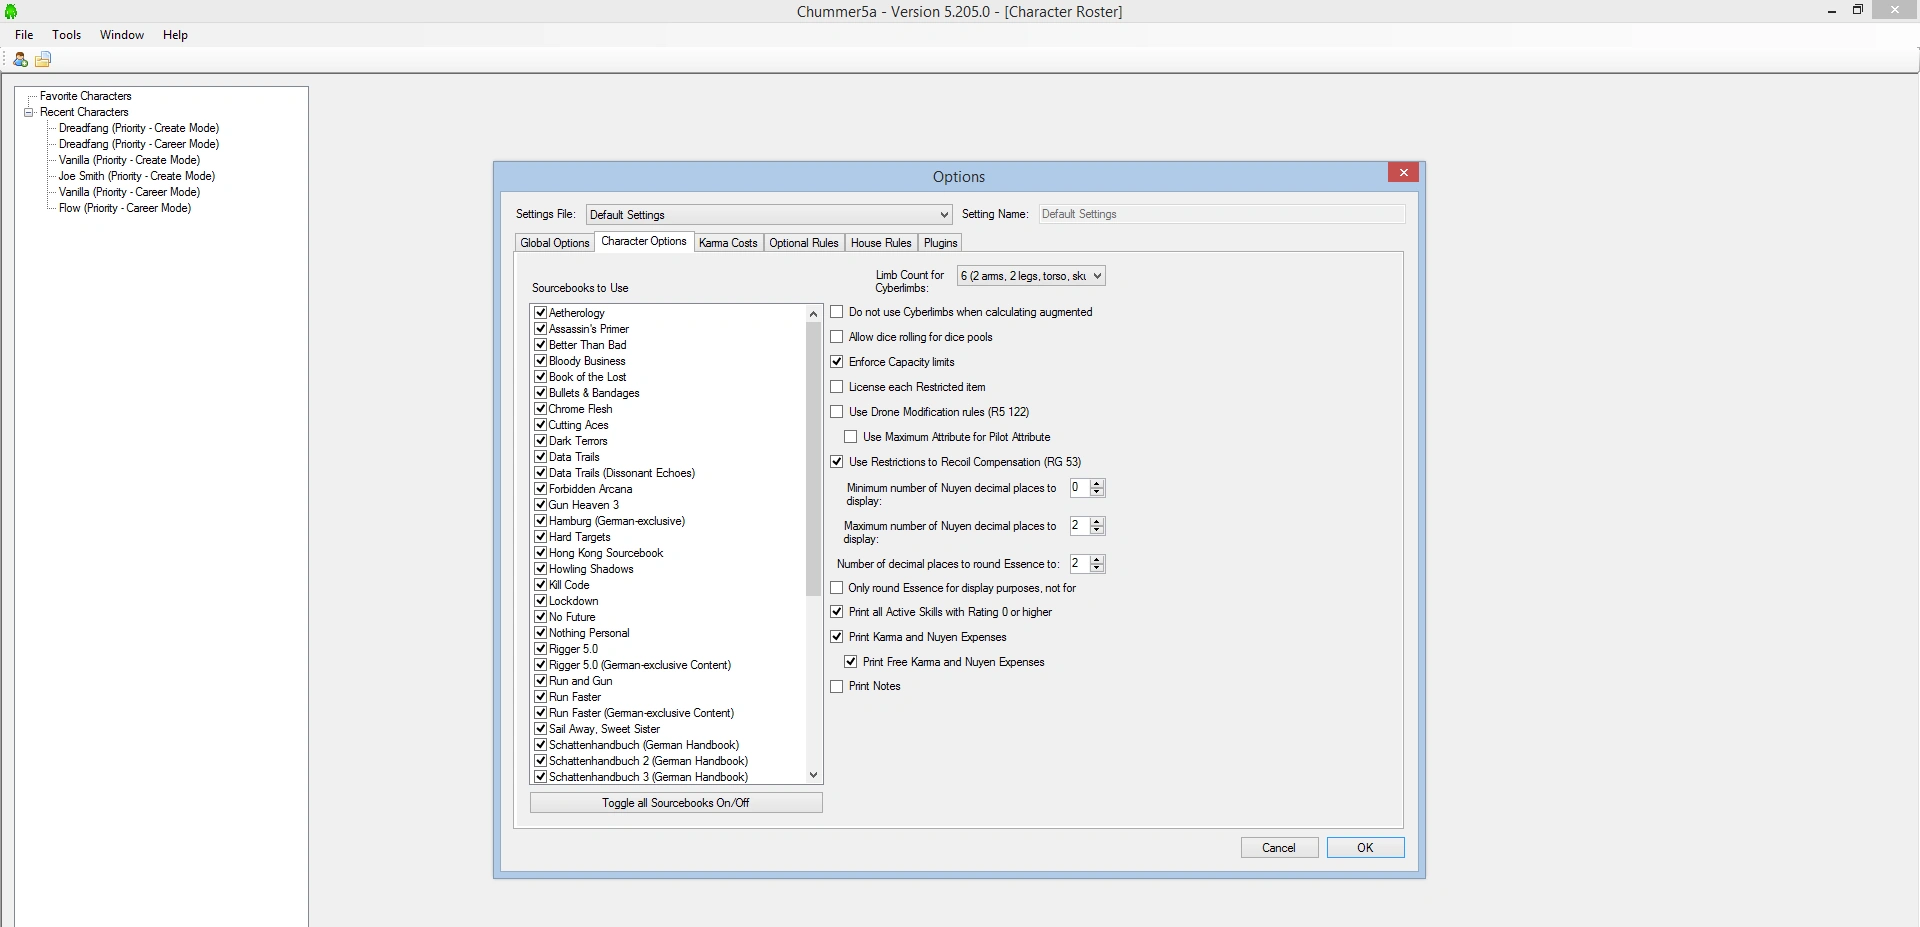Toggle 'Only round Essence for display purposes'
Screen dimensions: 1920x927
pyautogui.click(x=837, y=588)
